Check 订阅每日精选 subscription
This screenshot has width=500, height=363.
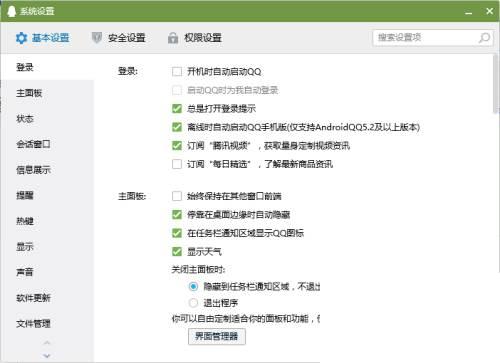(x=177, y=164)
